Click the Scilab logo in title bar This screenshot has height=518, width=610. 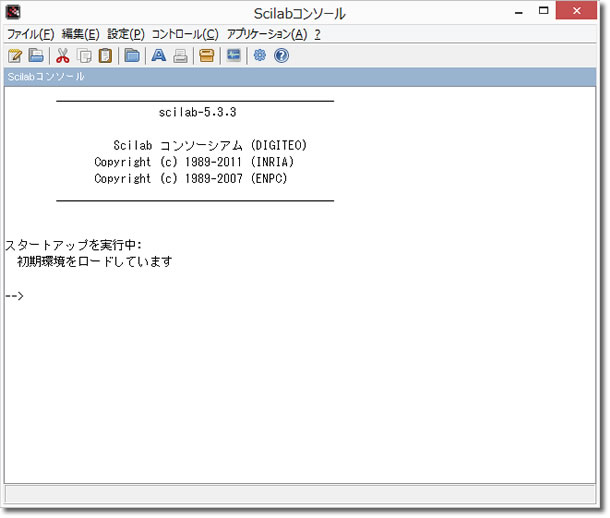pos(13,12)
